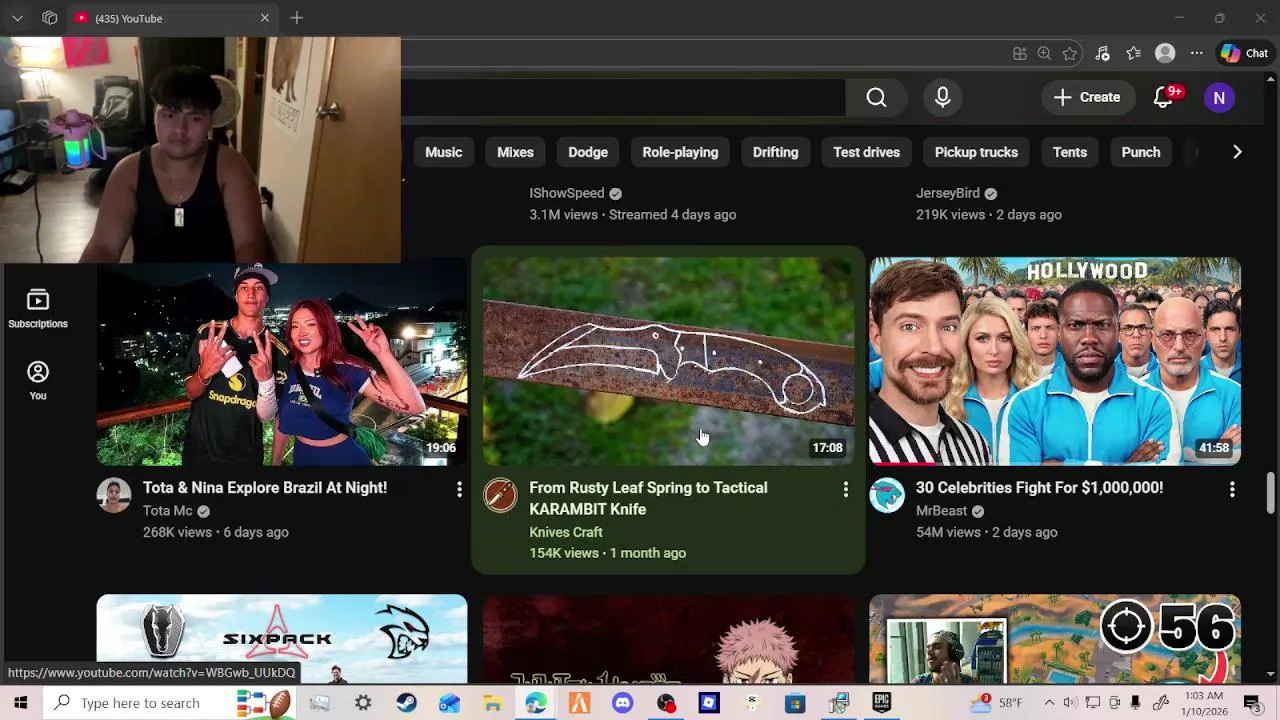Show hidden system tray icons
Image resolution: width=1280 pixels, height=720 pixels.
click(x=1049, y=703)
